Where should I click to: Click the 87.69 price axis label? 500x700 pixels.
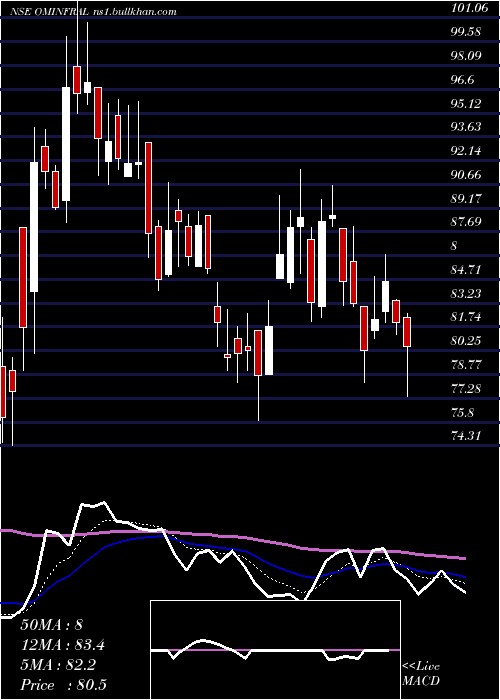point(466,222)
